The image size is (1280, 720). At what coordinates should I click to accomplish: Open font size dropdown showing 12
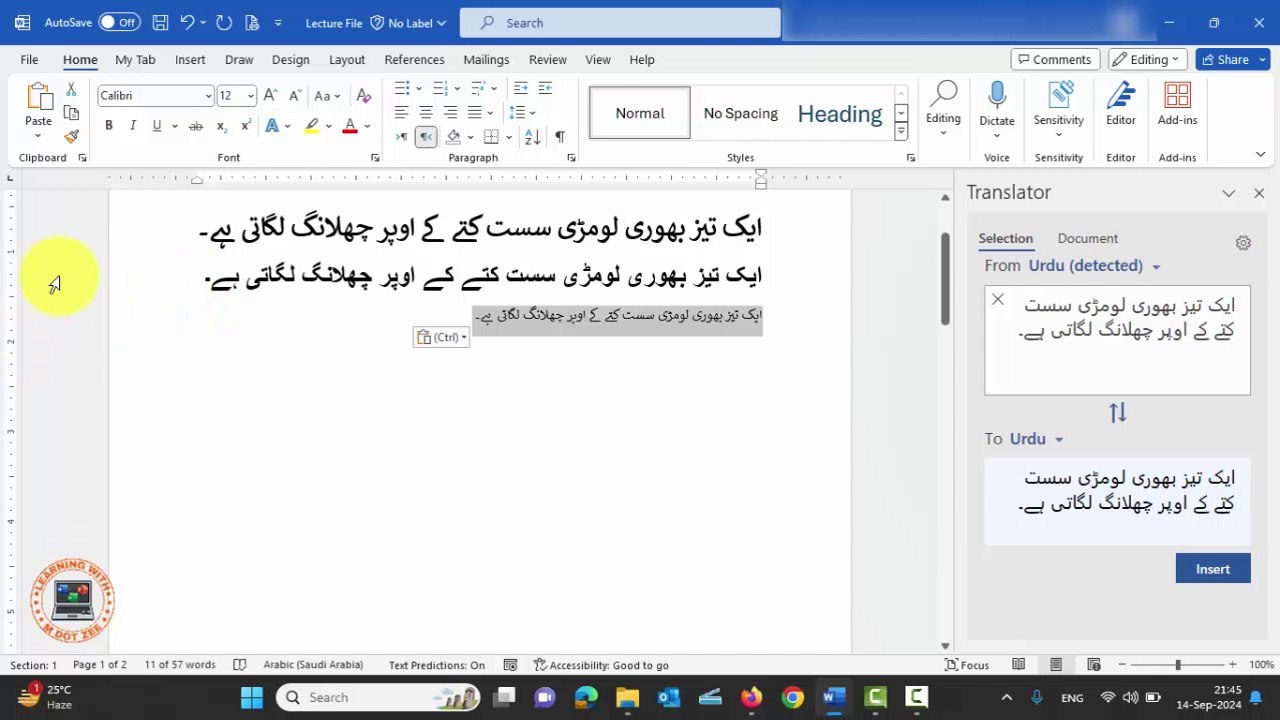point(250,95)
